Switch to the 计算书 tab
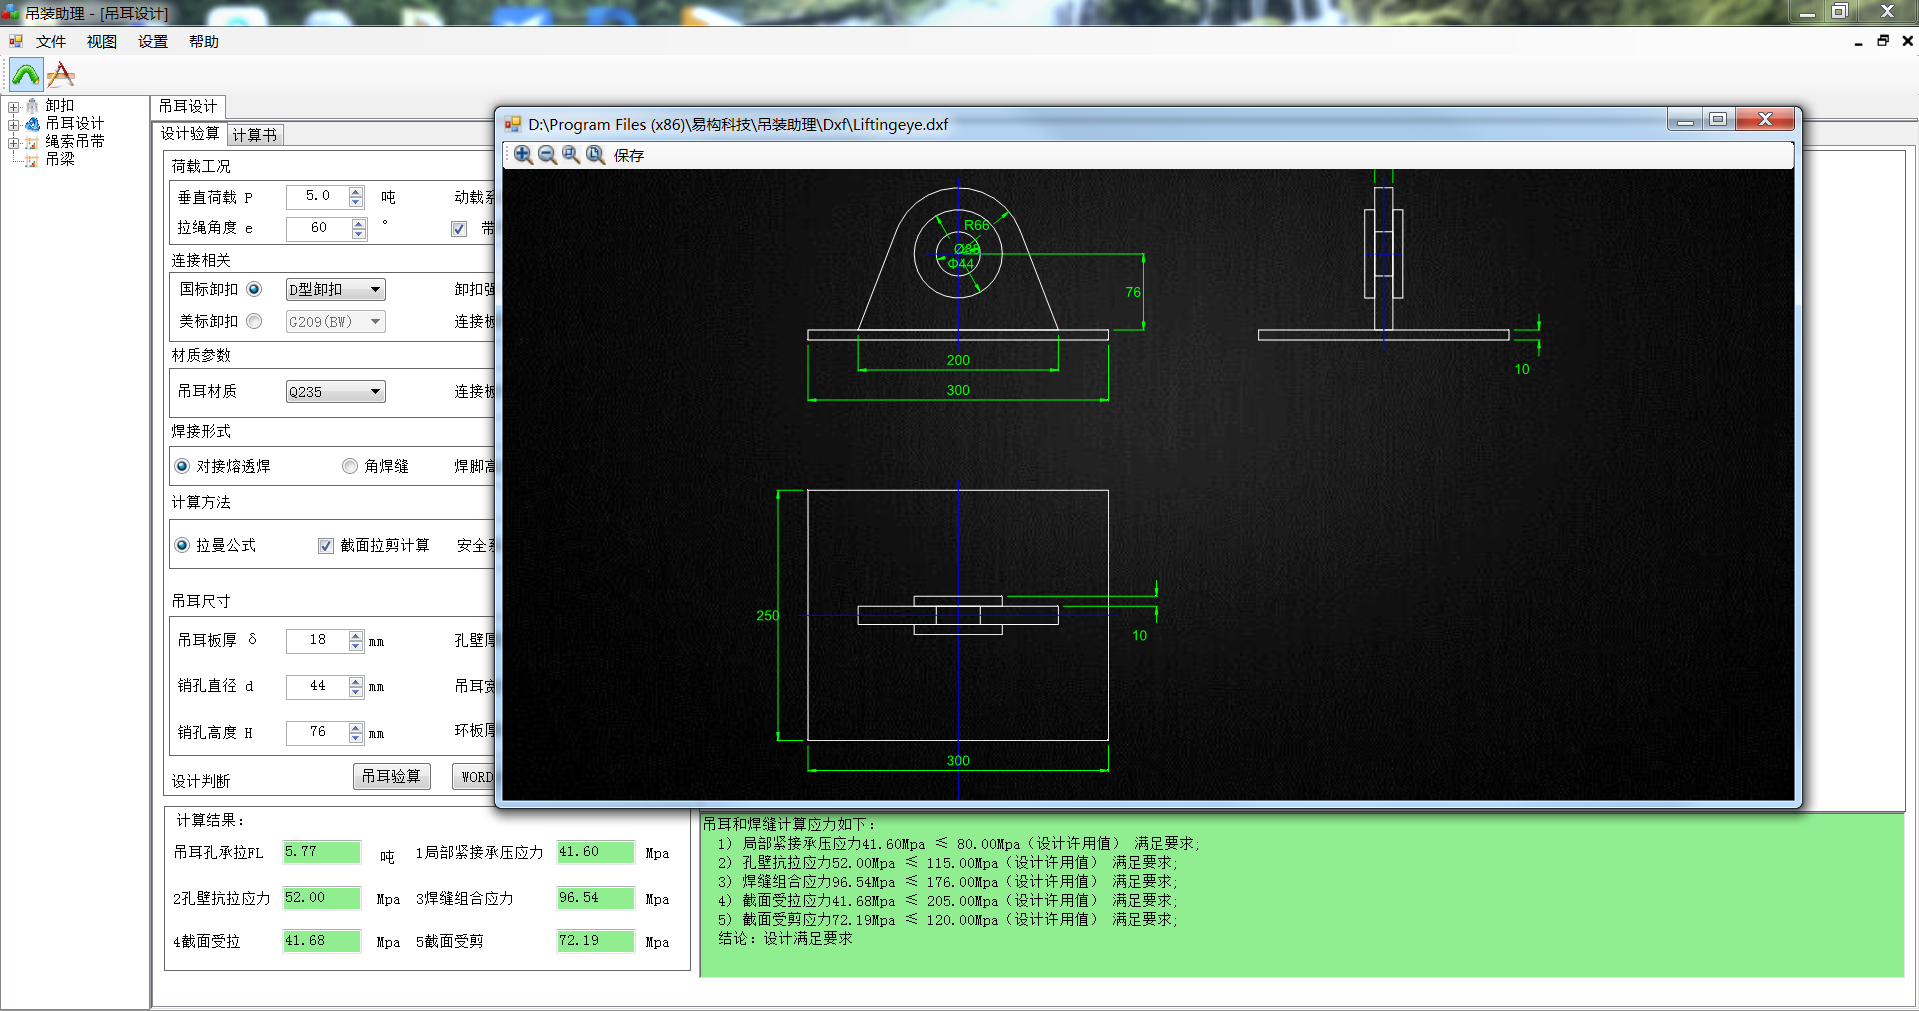 click(x=255, y=135)
